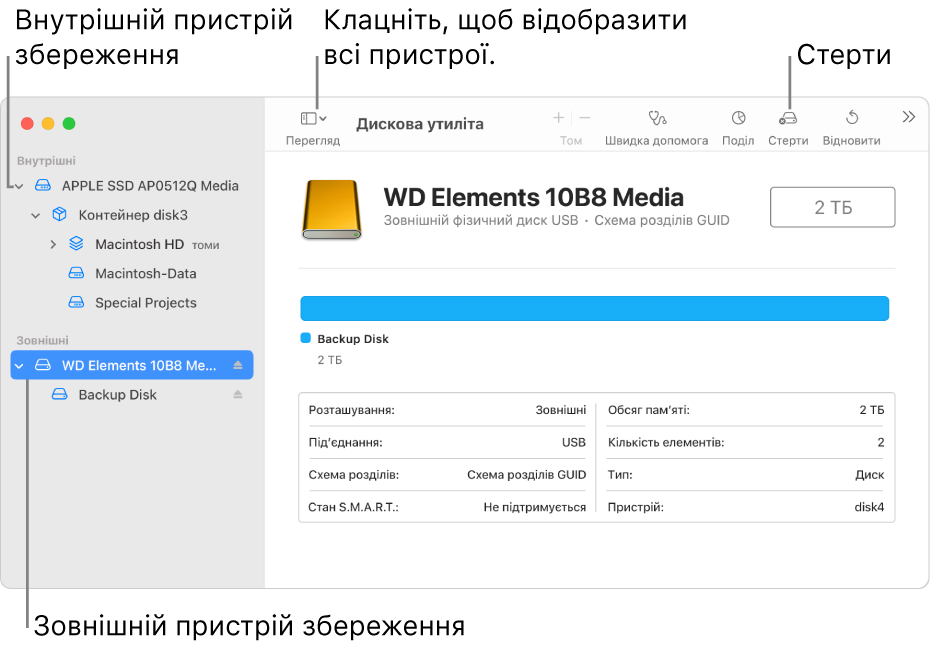Screen dimensions: 931x646
Task: Open the View sidebar dropdown button
Action: 314,119
